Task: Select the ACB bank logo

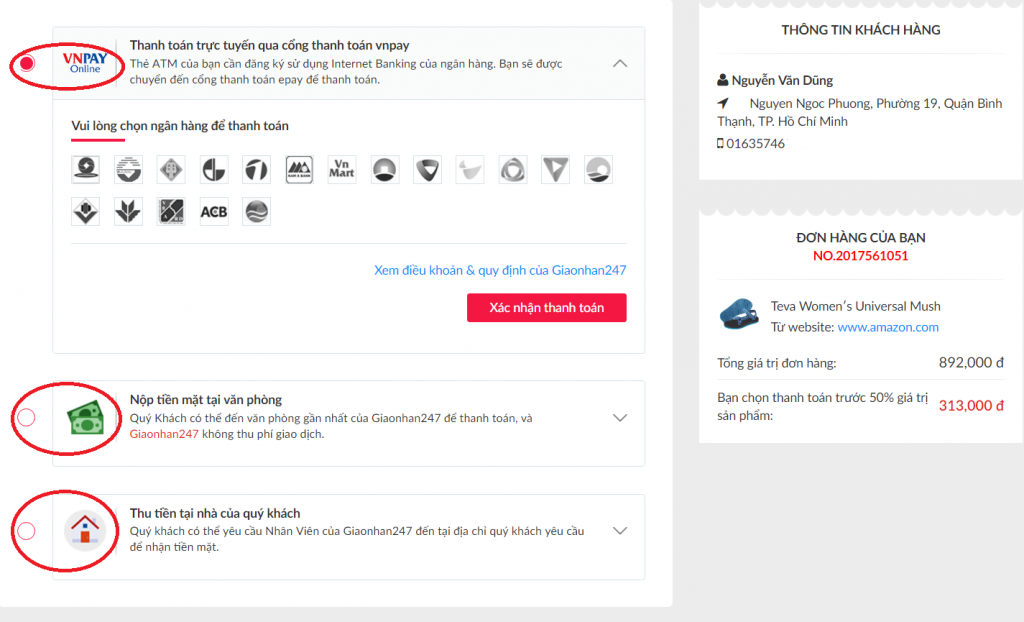Action: (x=214, y=212)
